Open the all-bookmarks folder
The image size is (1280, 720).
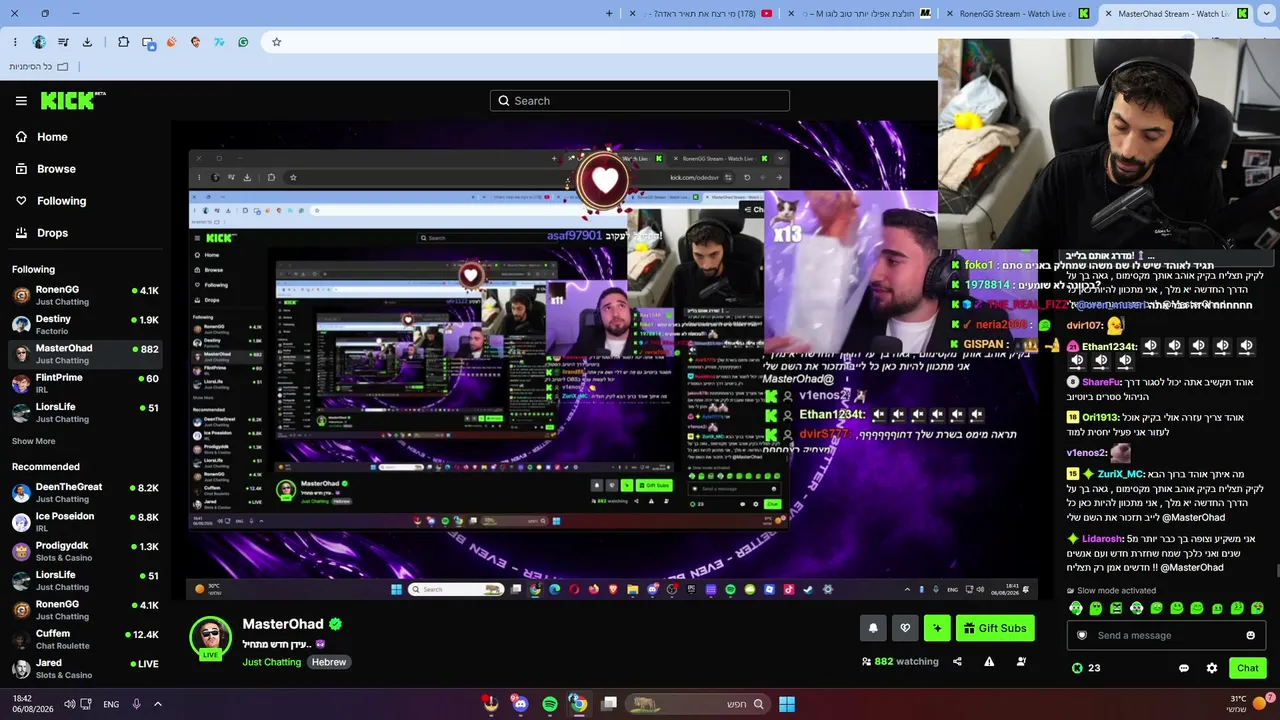click(x=39, y=67)
